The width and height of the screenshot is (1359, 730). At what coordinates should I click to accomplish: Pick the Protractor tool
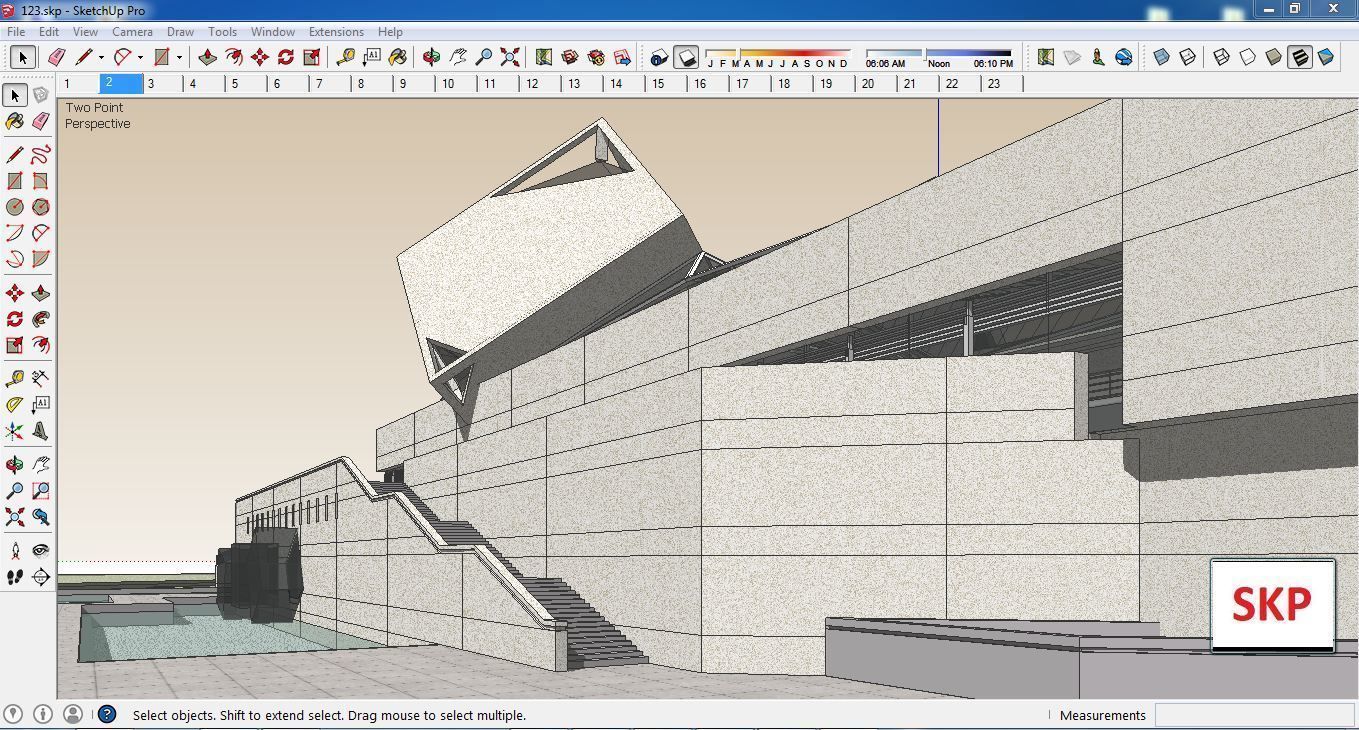point(14,405)
